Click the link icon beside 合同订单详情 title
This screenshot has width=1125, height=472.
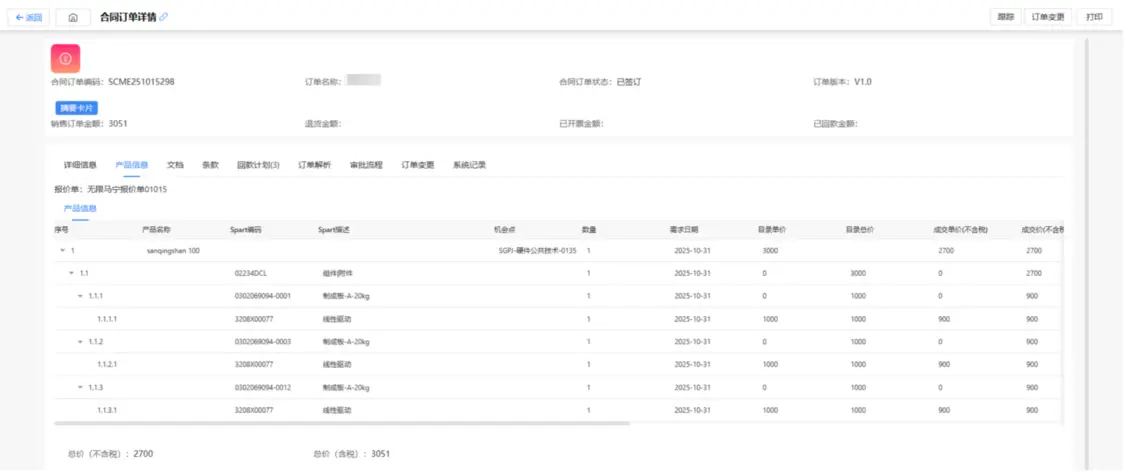164,17
